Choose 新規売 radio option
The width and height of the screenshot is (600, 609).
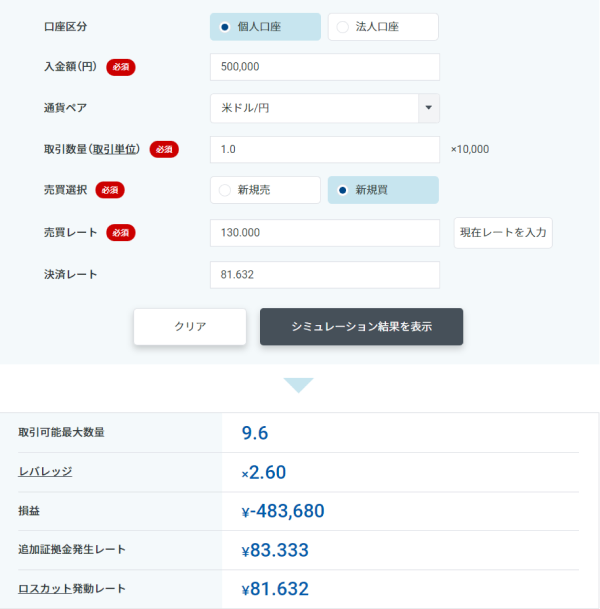pos(265,190)
